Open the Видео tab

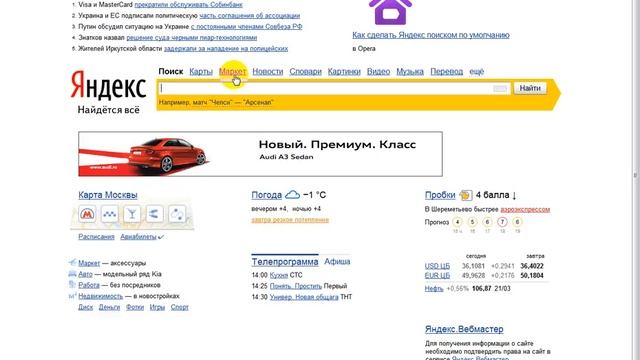click(378, 71)
